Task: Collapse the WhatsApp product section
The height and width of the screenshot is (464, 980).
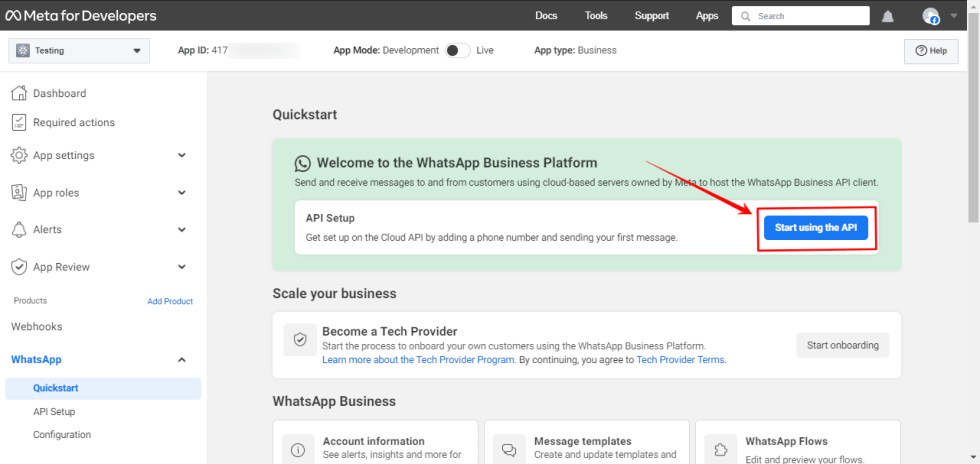Action: tap(181, 359)
